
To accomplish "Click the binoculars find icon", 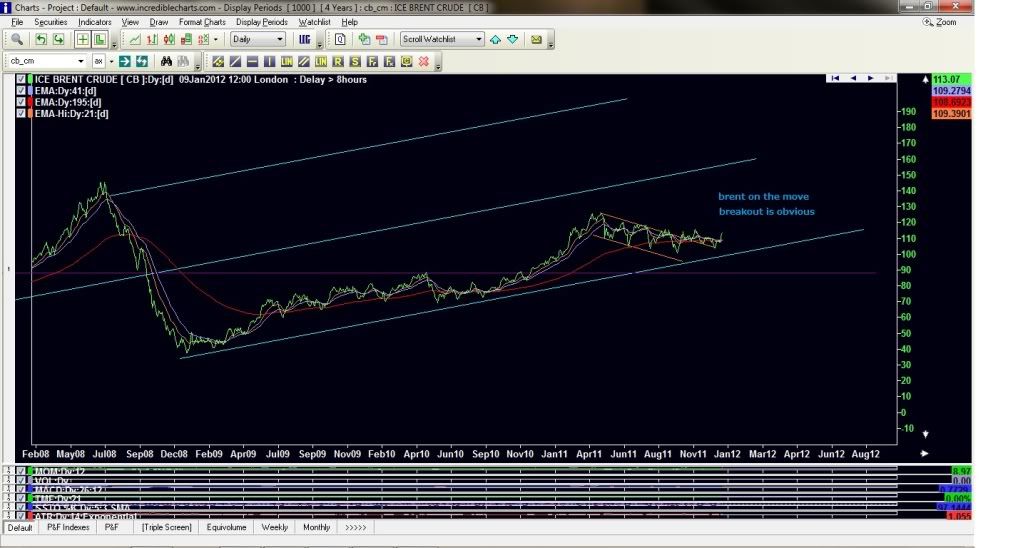I will tap(166, 61).
